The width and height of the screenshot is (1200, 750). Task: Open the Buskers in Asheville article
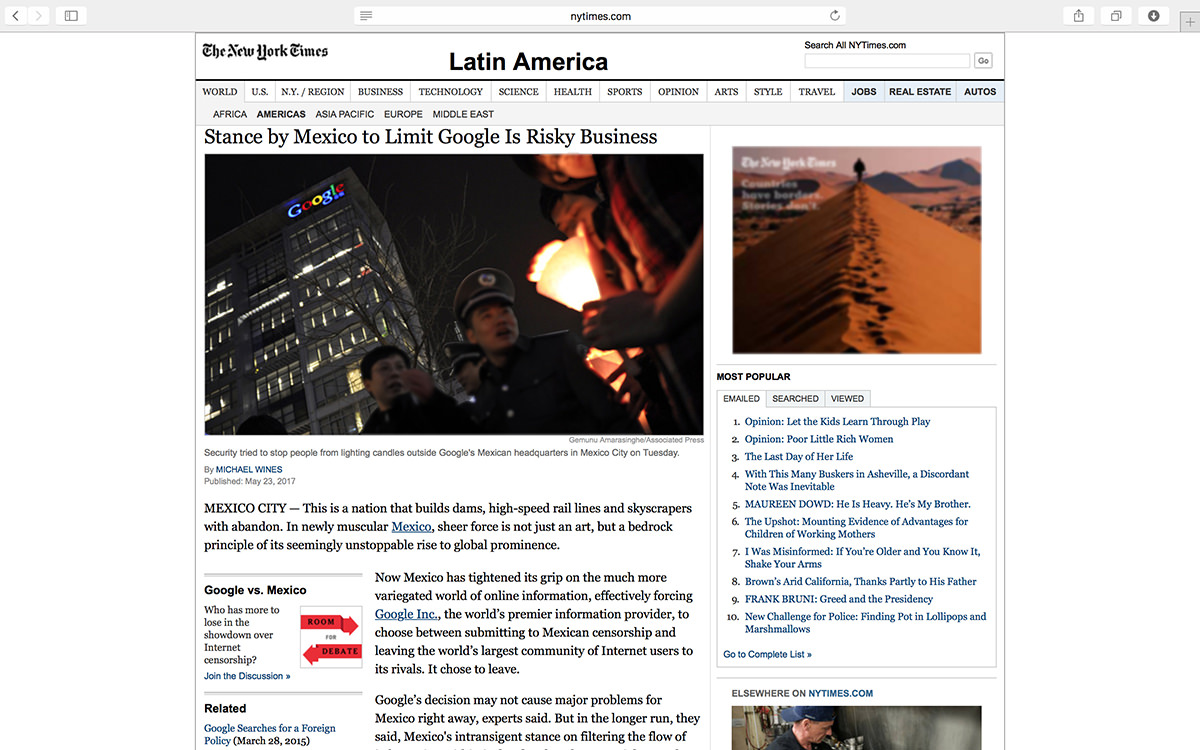tap(857, 480)
